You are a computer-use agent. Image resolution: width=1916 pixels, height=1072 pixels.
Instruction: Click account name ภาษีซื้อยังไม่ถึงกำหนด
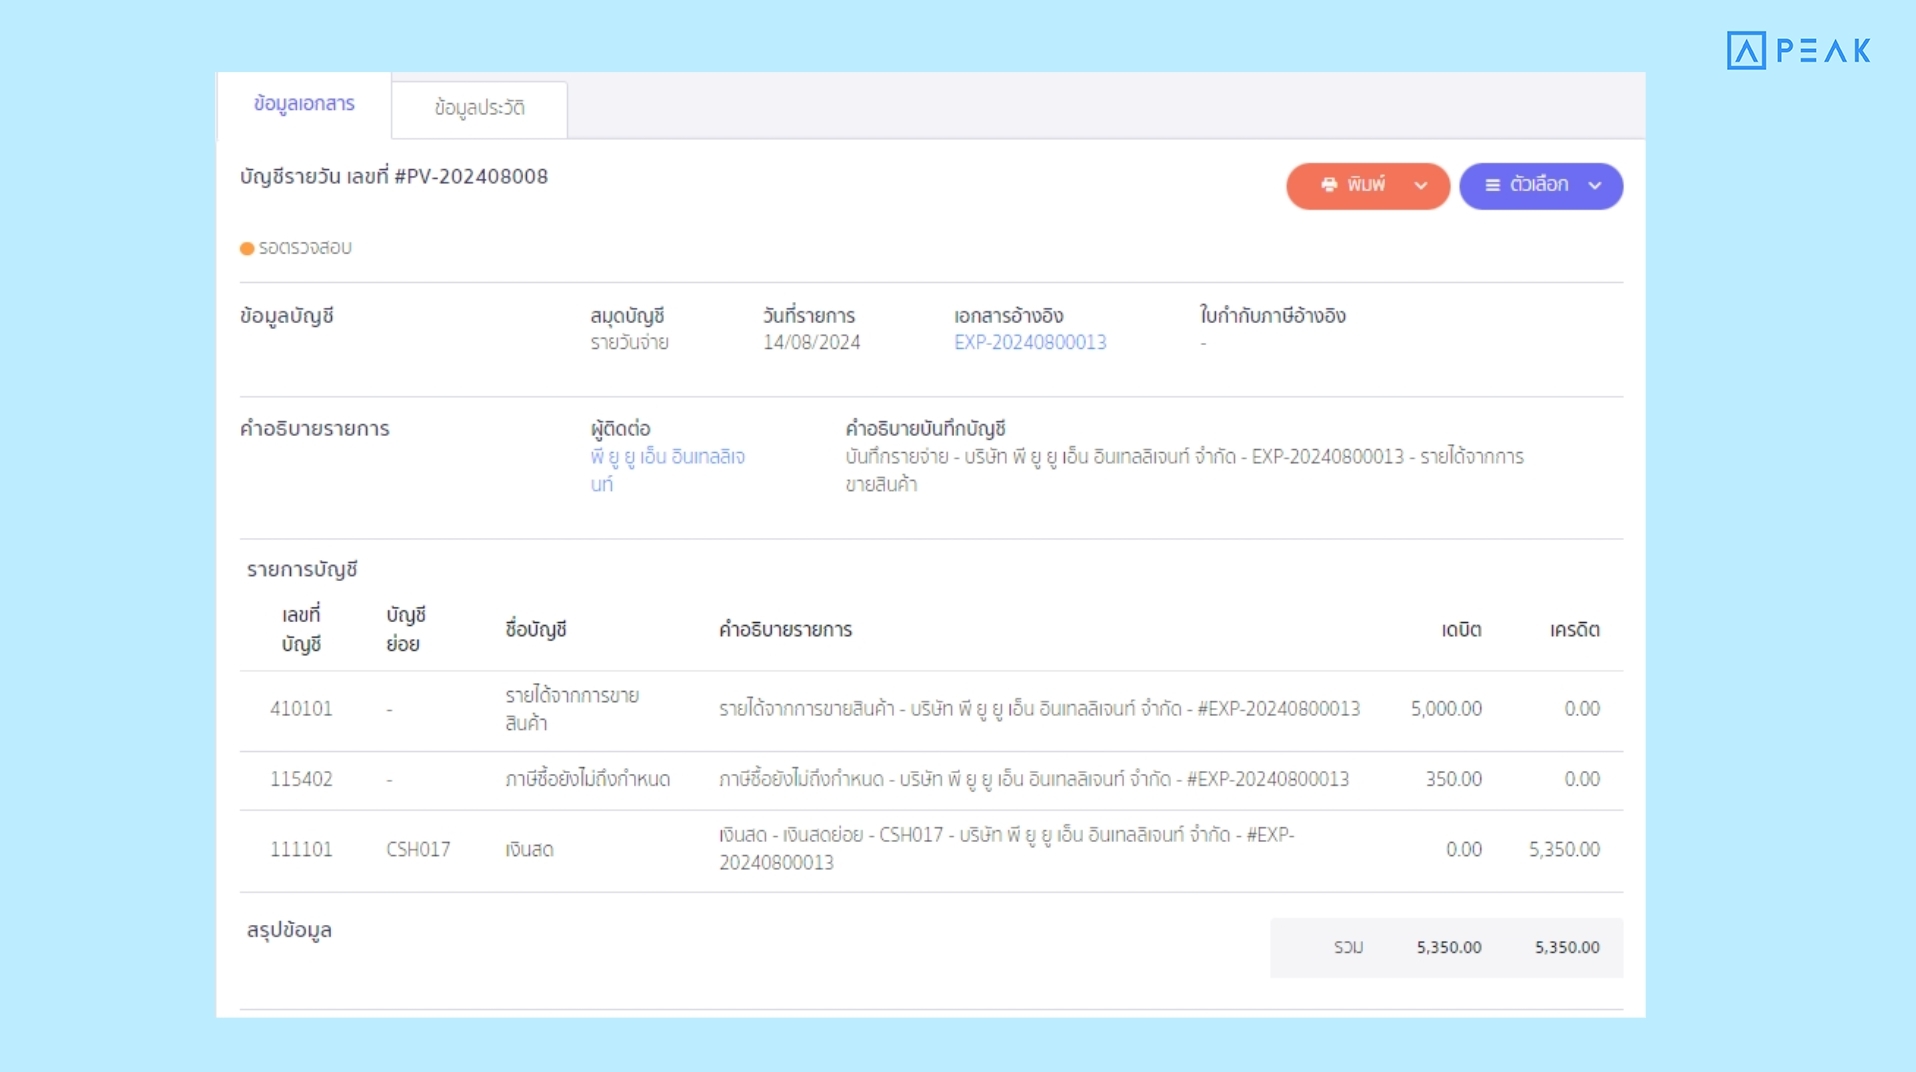coord(588,779)
